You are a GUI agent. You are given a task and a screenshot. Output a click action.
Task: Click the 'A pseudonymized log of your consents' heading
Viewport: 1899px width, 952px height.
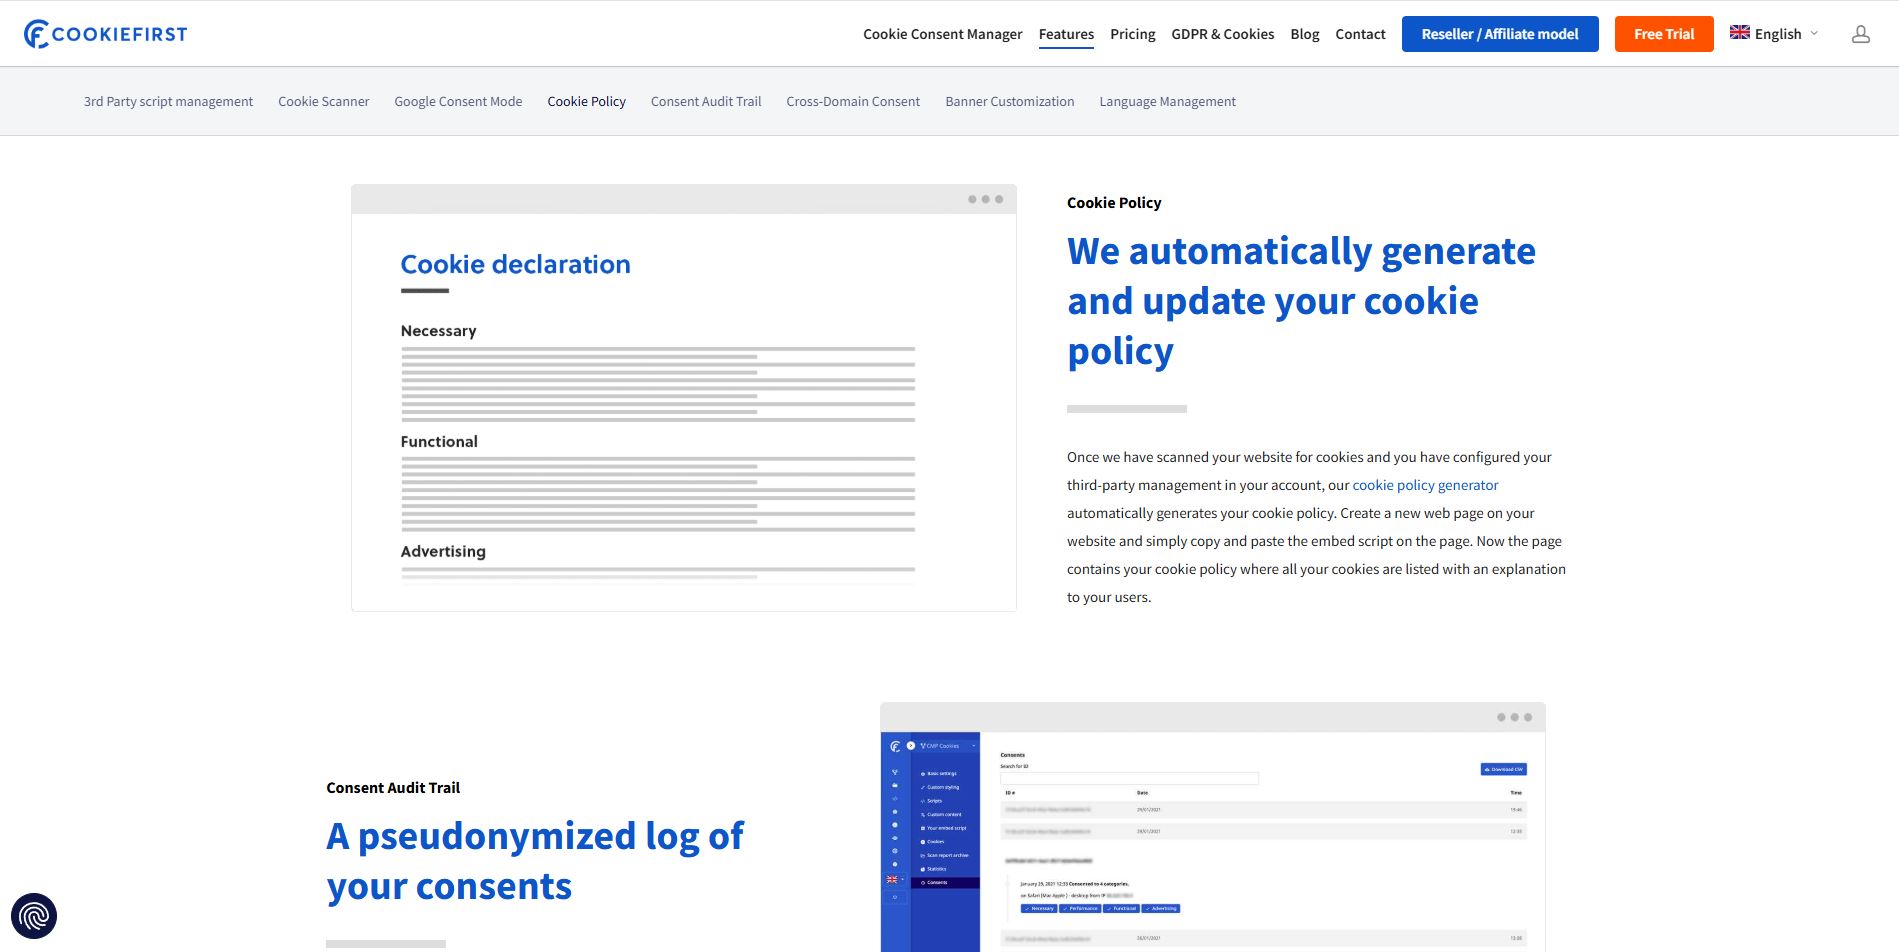point(535,861)
